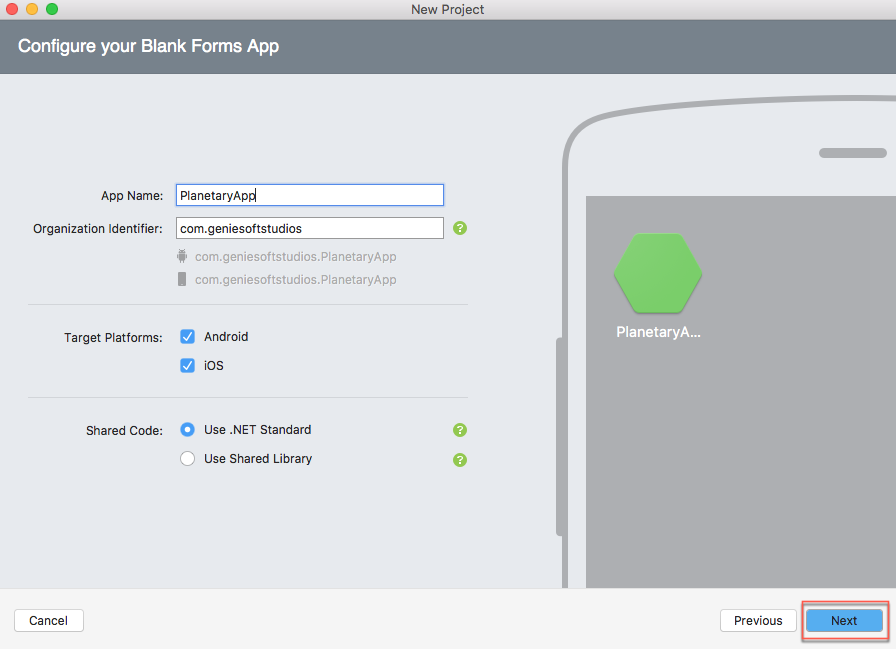The width and height of the screenshot is (896, 649).
Task: Uncheck the iOS target platform
Action: 187,365
